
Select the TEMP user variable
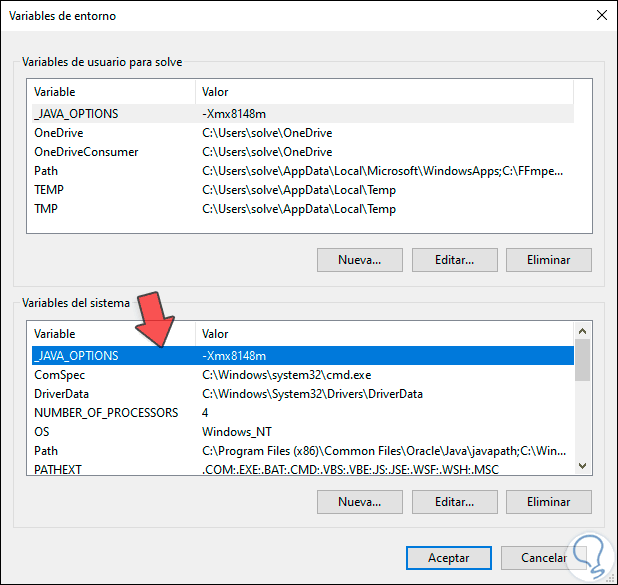[x=49, y=190]
